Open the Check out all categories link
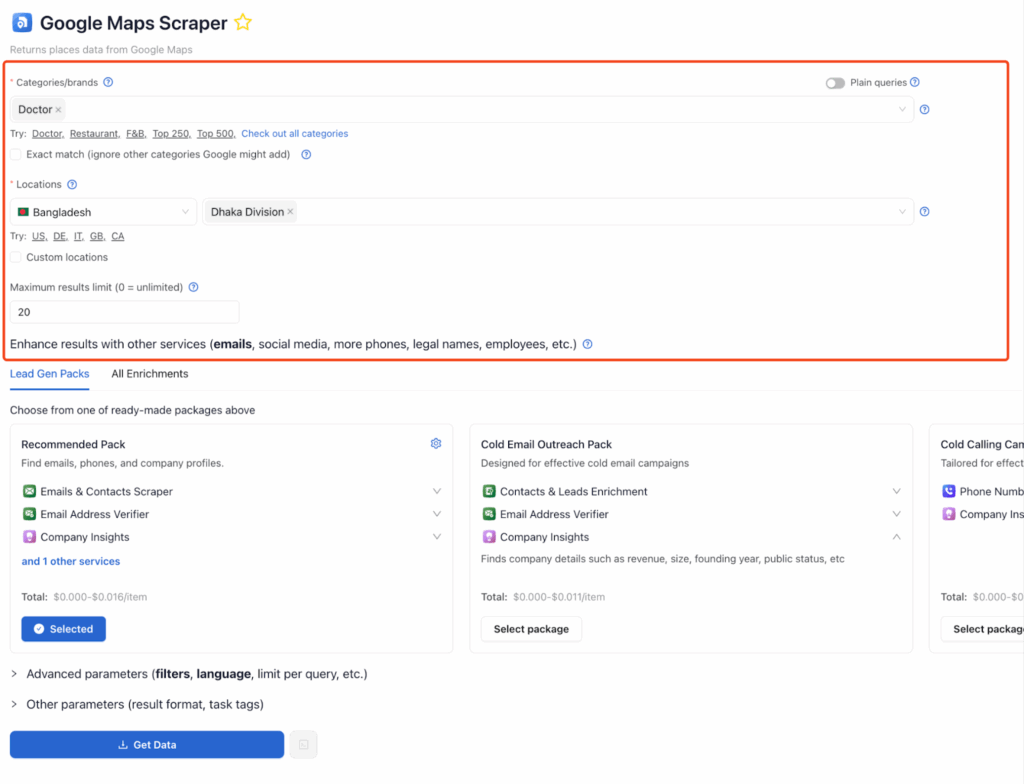The width and height of the screenshot is (1024, 784). (x=294, y=133)
